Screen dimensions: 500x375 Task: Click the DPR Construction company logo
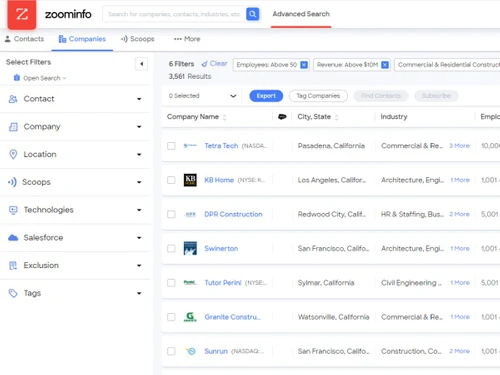pyautogui.click(x=190, y=214)
